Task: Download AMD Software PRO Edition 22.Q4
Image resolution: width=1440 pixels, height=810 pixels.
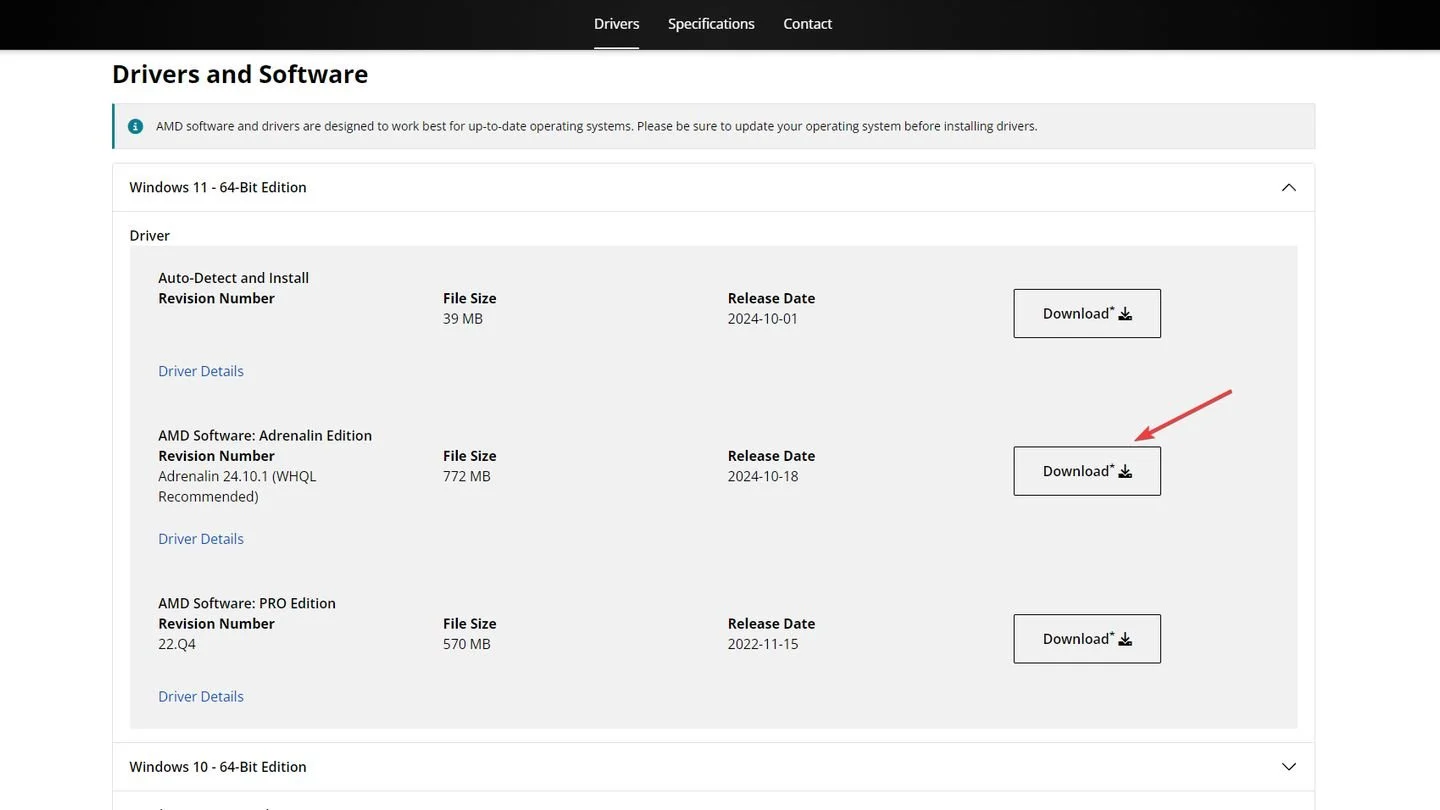Action: (x=1087, y=639)
